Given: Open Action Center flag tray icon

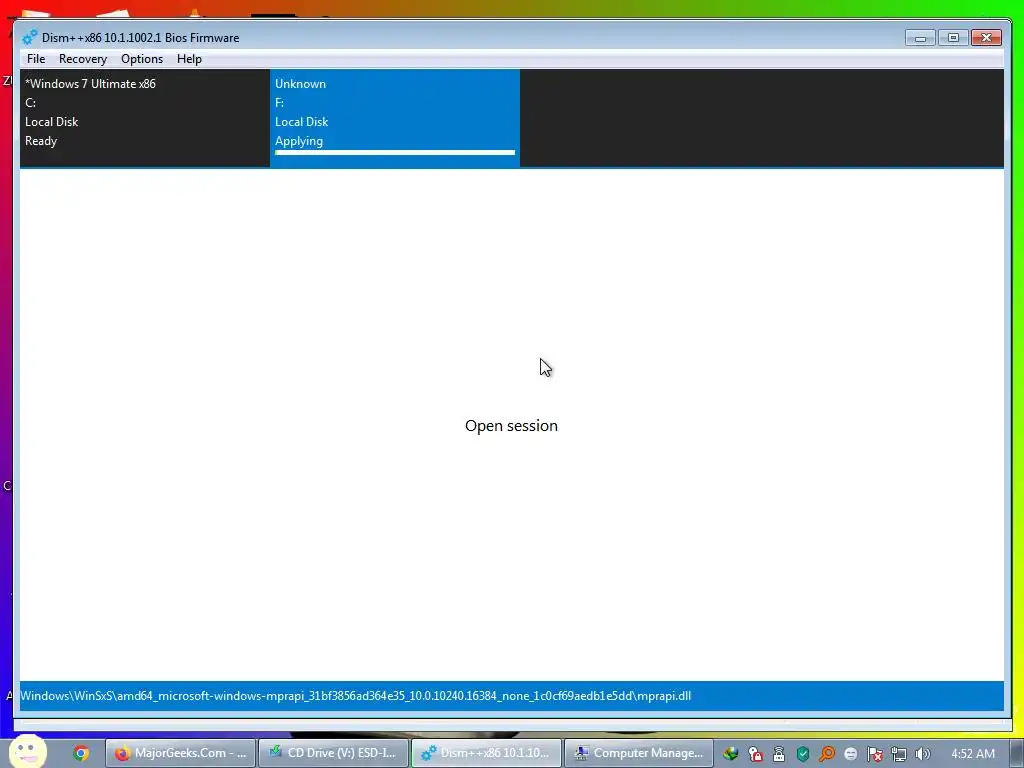Looking at the screenshot, I should coord(874,754).
